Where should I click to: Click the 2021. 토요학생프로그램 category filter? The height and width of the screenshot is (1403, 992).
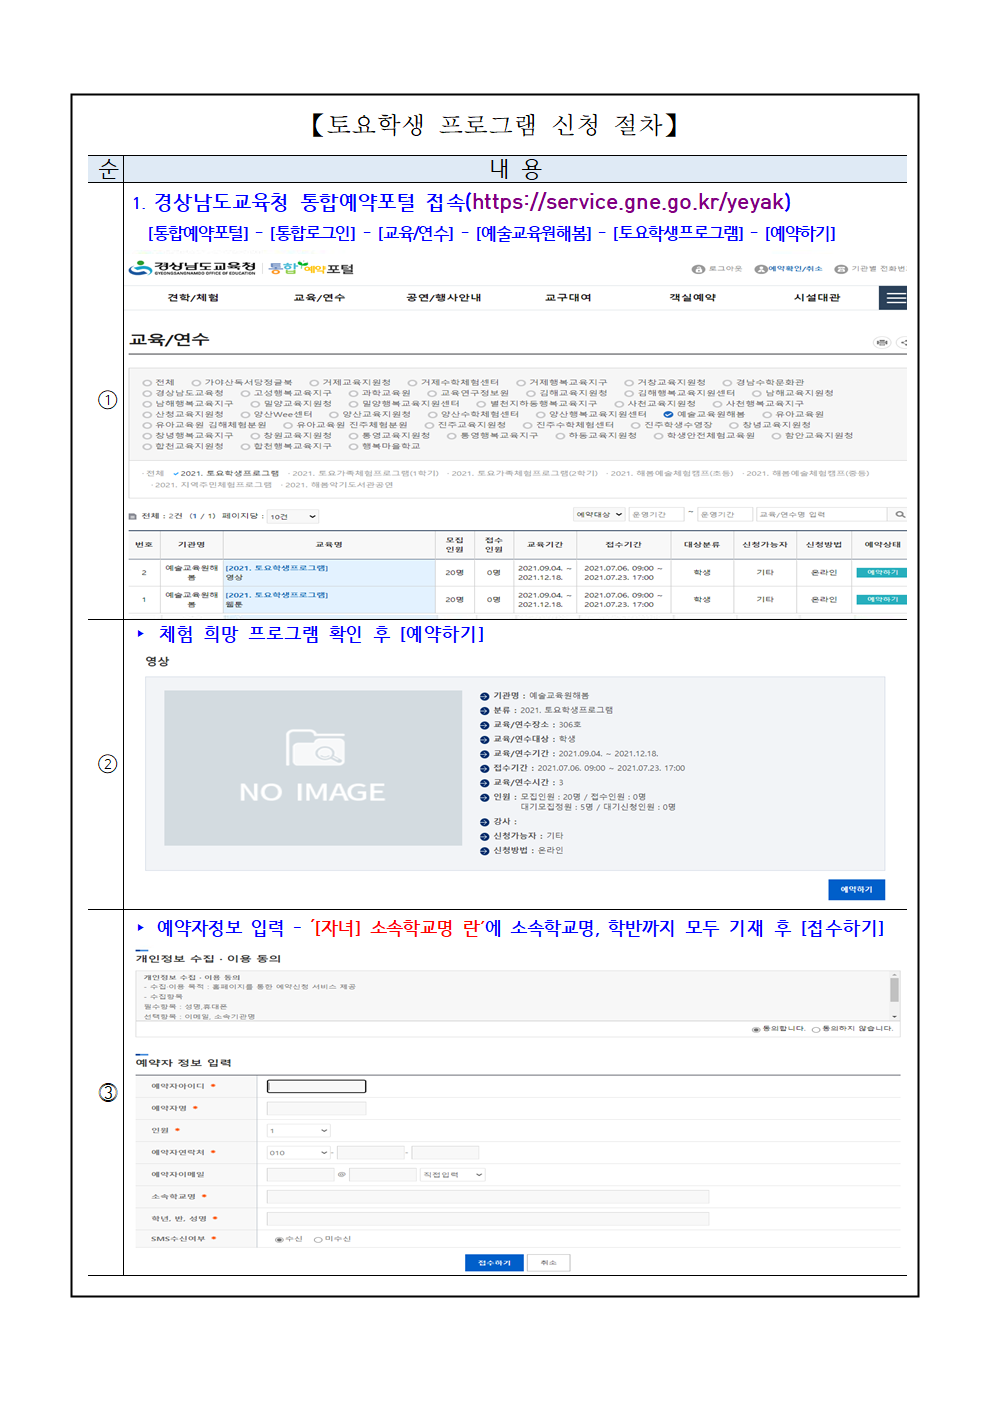226,473
